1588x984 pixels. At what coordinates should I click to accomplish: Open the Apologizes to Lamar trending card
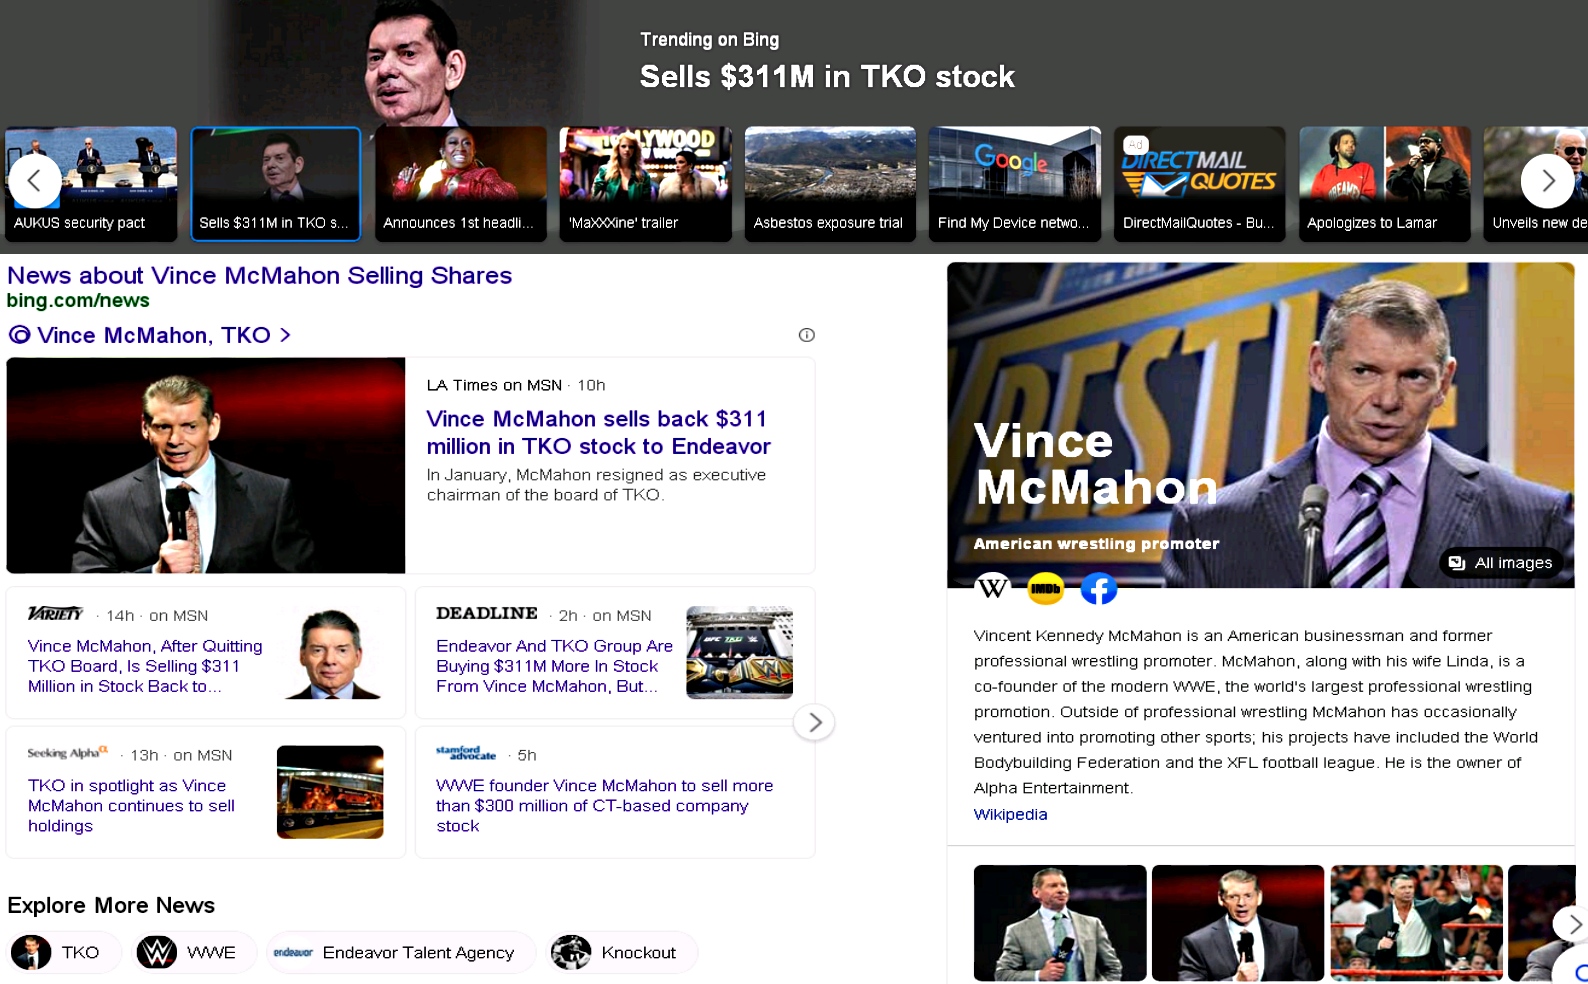point(1385,184)
